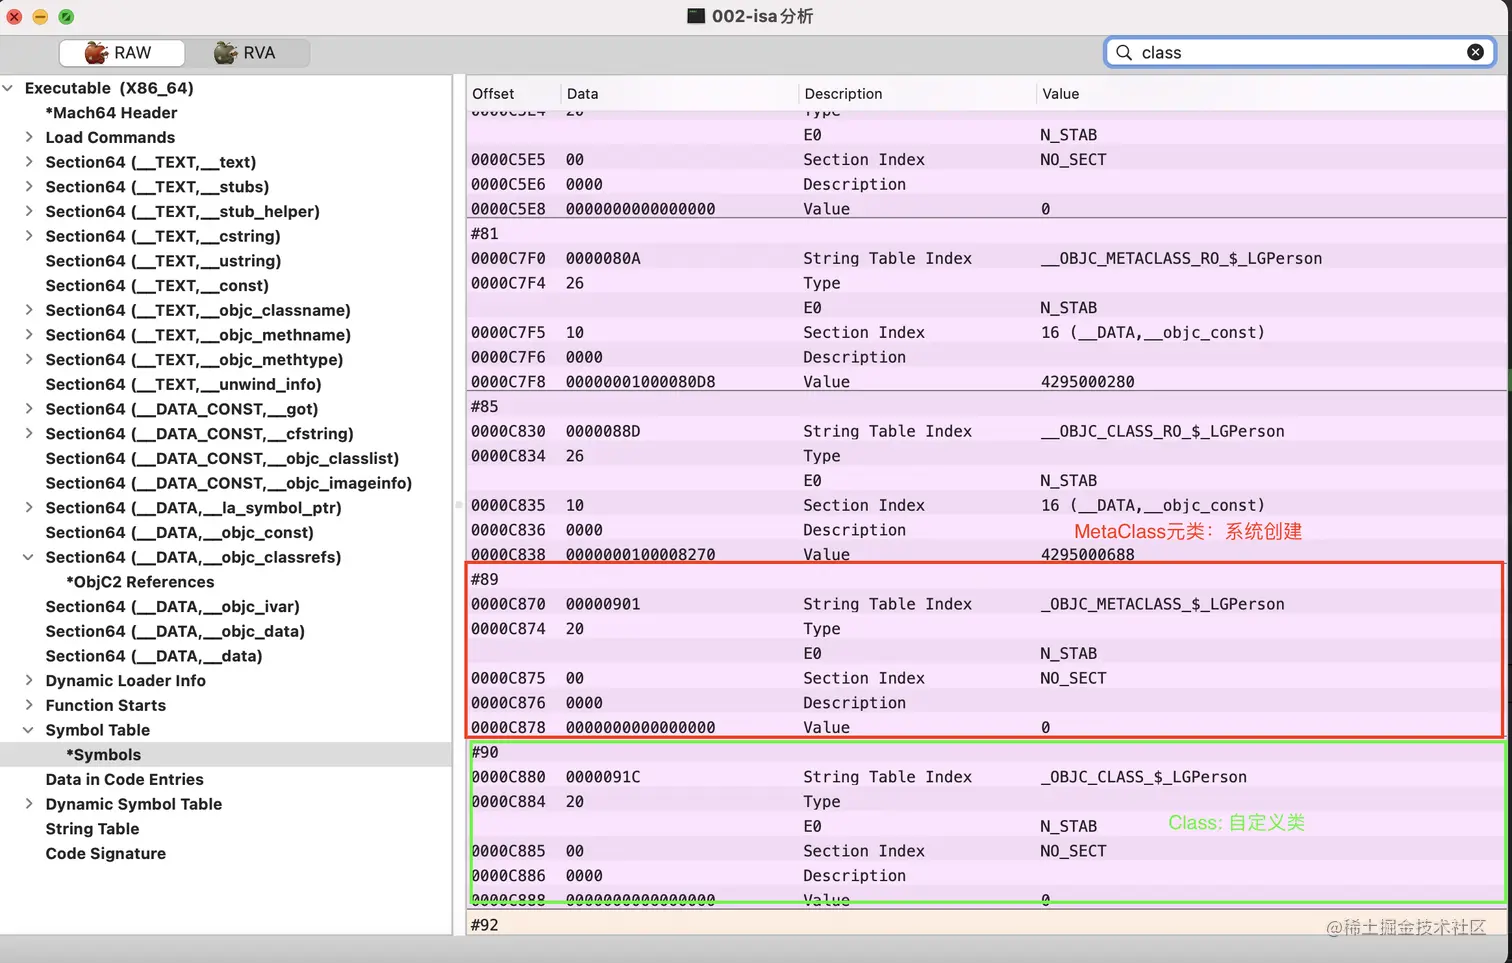Select Section64 (__TEXT,__objc_methtype) label

click(x=194, y=360)
